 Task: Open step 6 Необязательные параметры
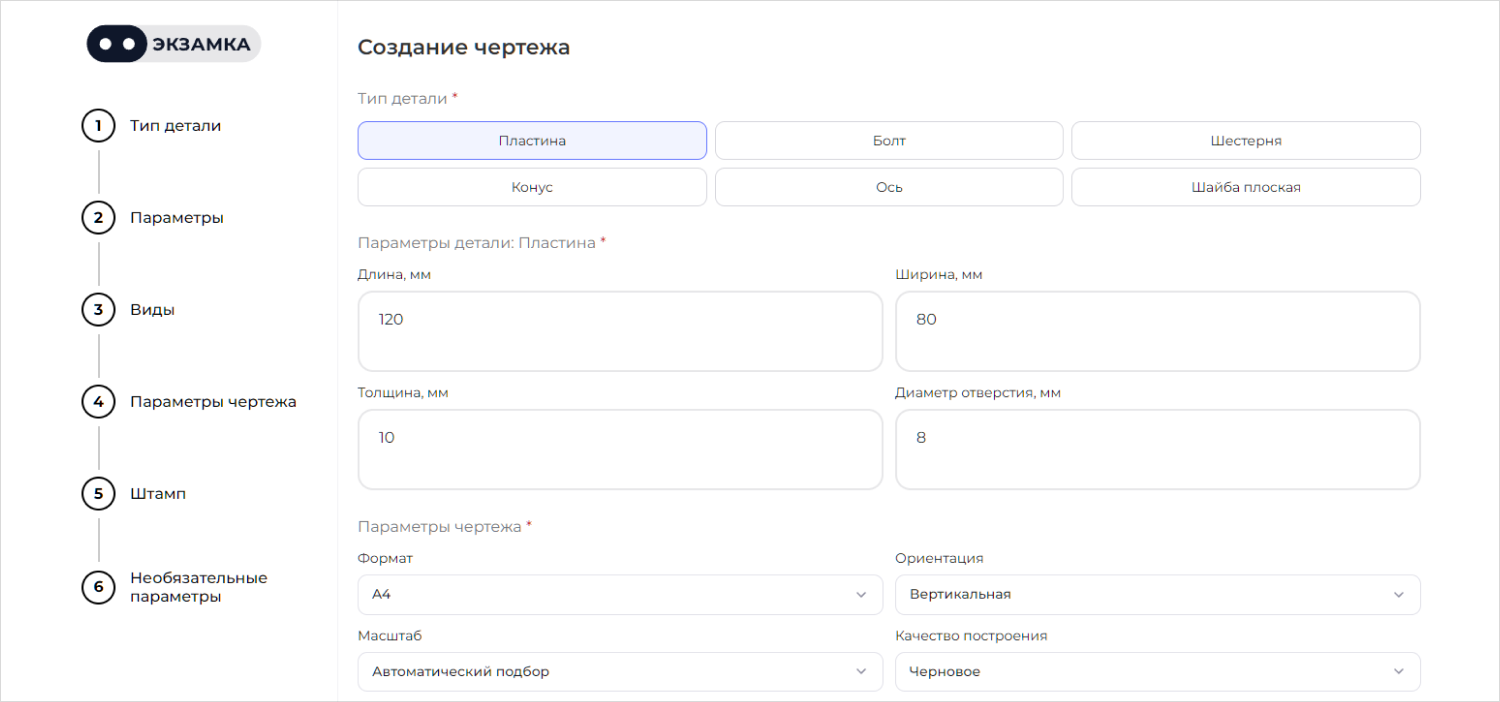[198, 587]
